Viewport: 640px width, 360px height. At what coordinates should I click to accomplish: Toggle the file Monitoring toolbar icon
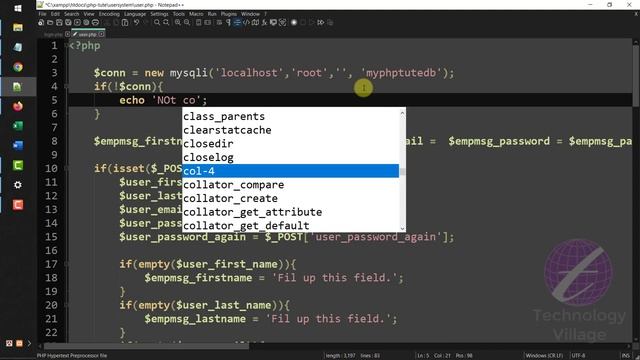tap(282, 22)
